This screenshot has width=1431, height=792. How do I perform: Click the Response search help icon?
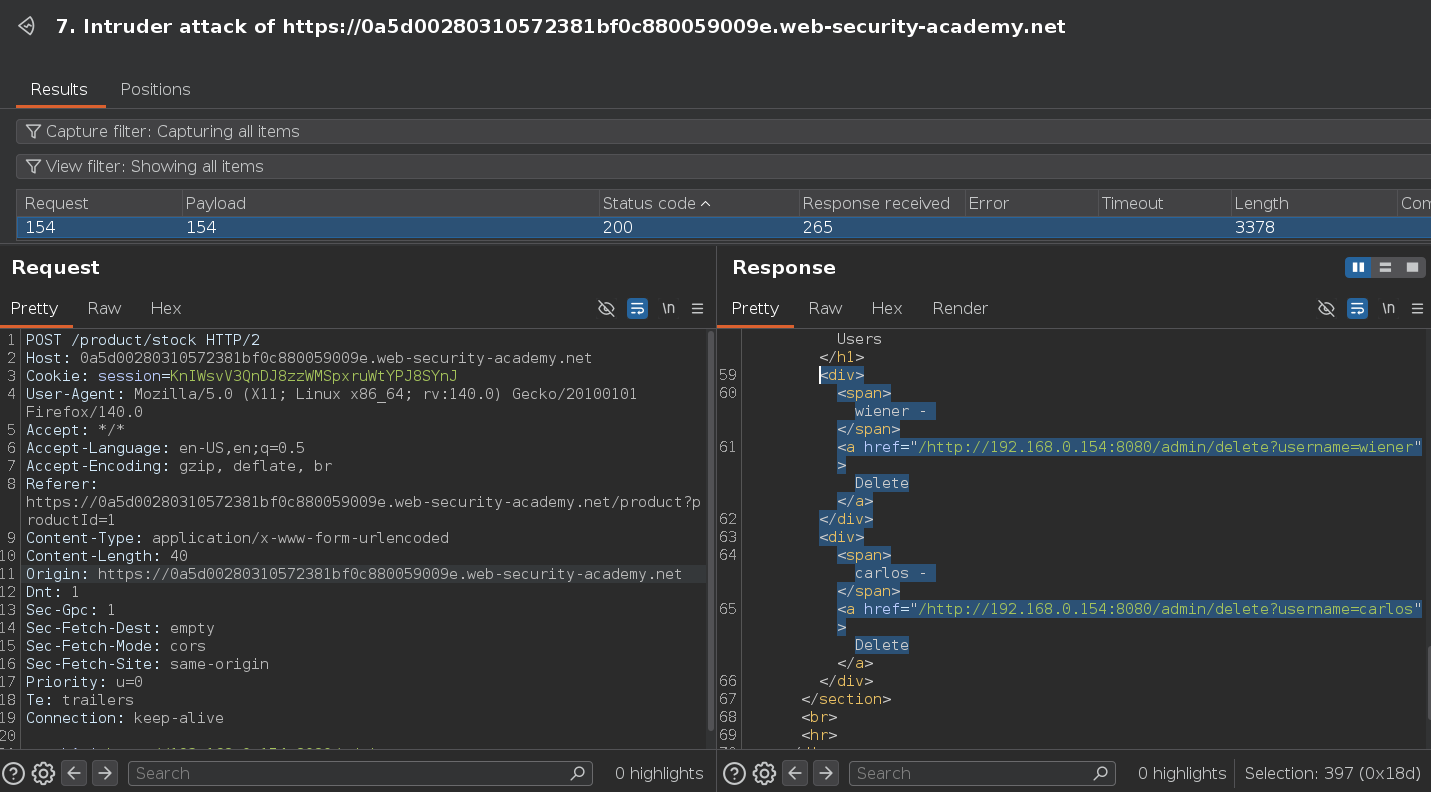[734, 773]
